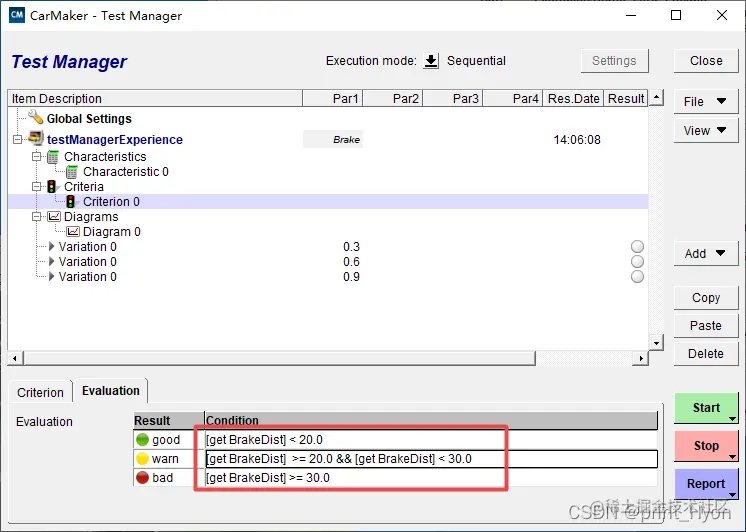Click horizontal scrollbar right arrow
The image size is (746, 532).
click(x=641, y=358)
